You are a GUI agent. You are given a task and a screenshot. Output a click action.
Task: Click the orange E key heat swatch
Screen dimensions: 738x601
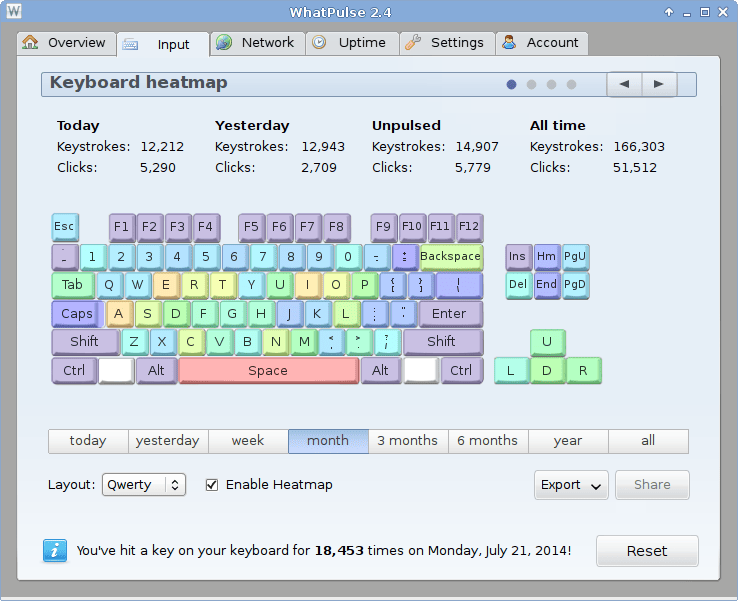[x=165, y=285]
